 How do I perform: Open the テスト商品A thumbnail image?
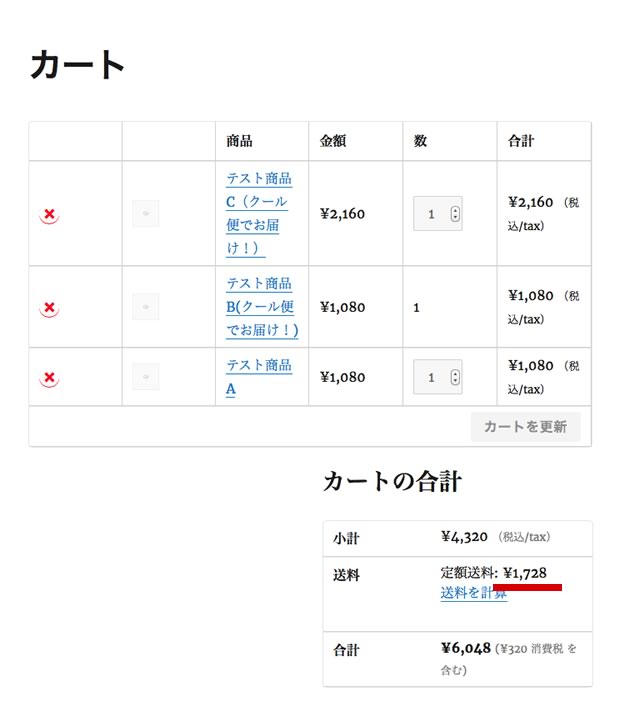coord(146,377)
